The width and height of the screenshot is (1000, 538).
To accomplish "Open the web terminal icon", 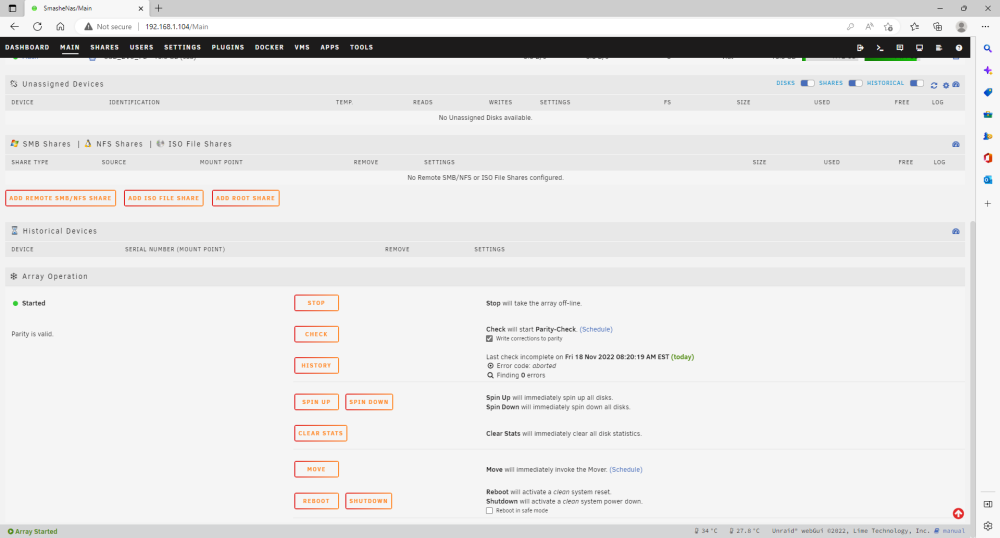I will coord(879,48).
